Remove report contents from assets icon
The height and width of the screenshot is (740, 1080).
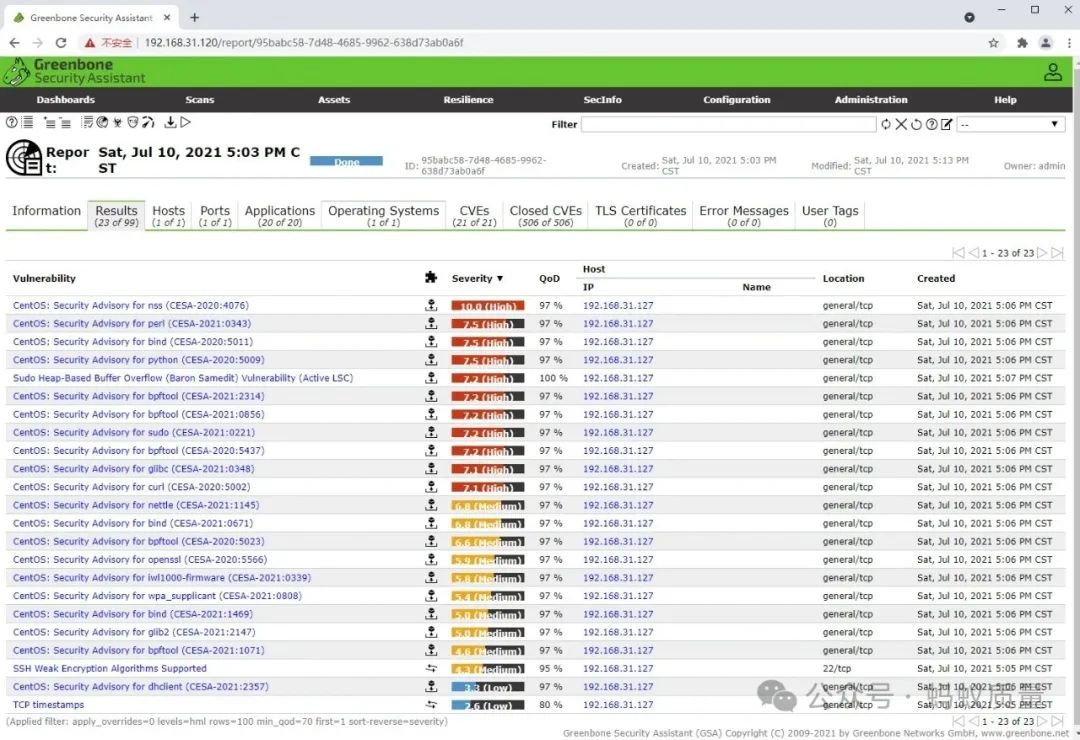65,122
